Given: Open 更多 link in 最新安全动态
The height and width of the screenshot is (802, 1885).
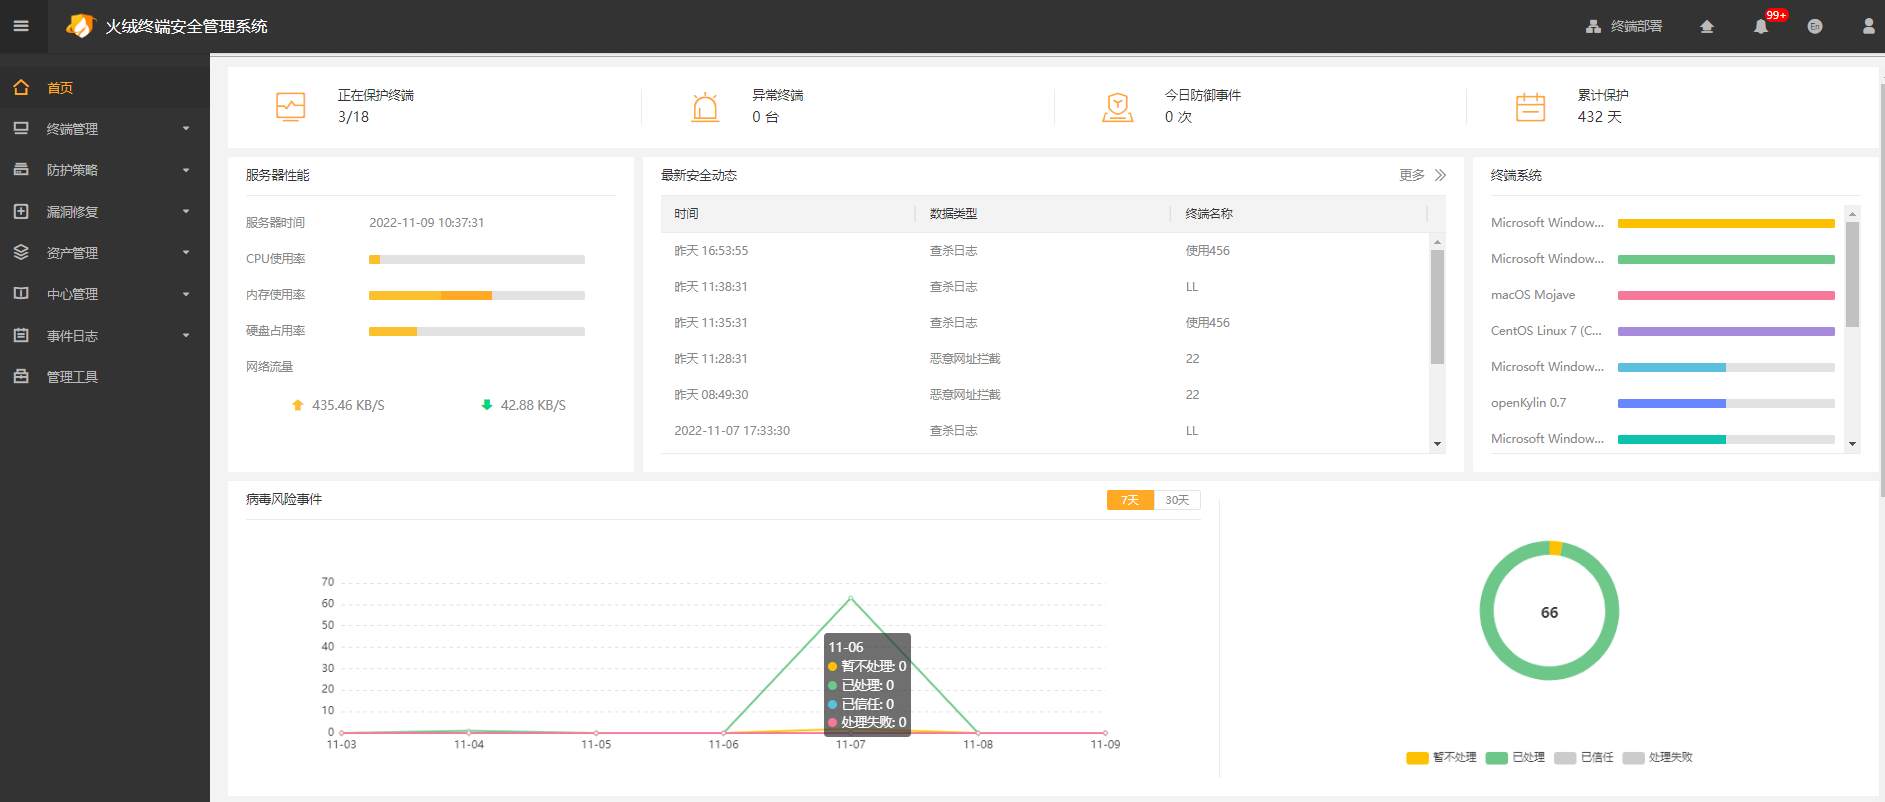Looking at the screenshot, I should coord(1412,175).
